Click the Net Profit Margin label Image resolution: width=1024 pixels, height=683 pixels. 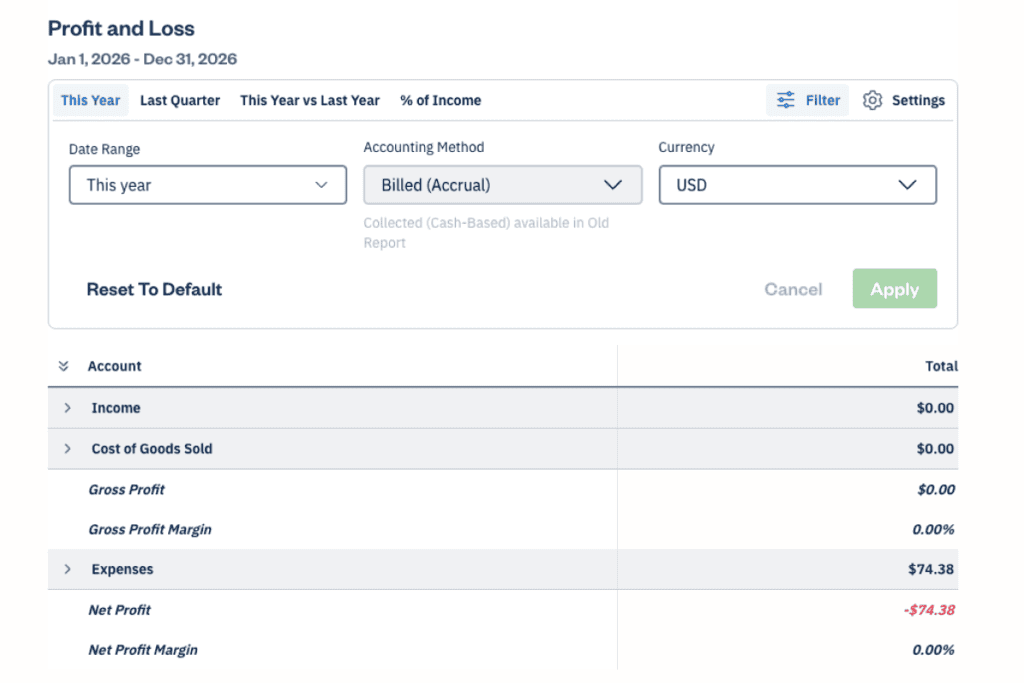[x=143, y=650]
